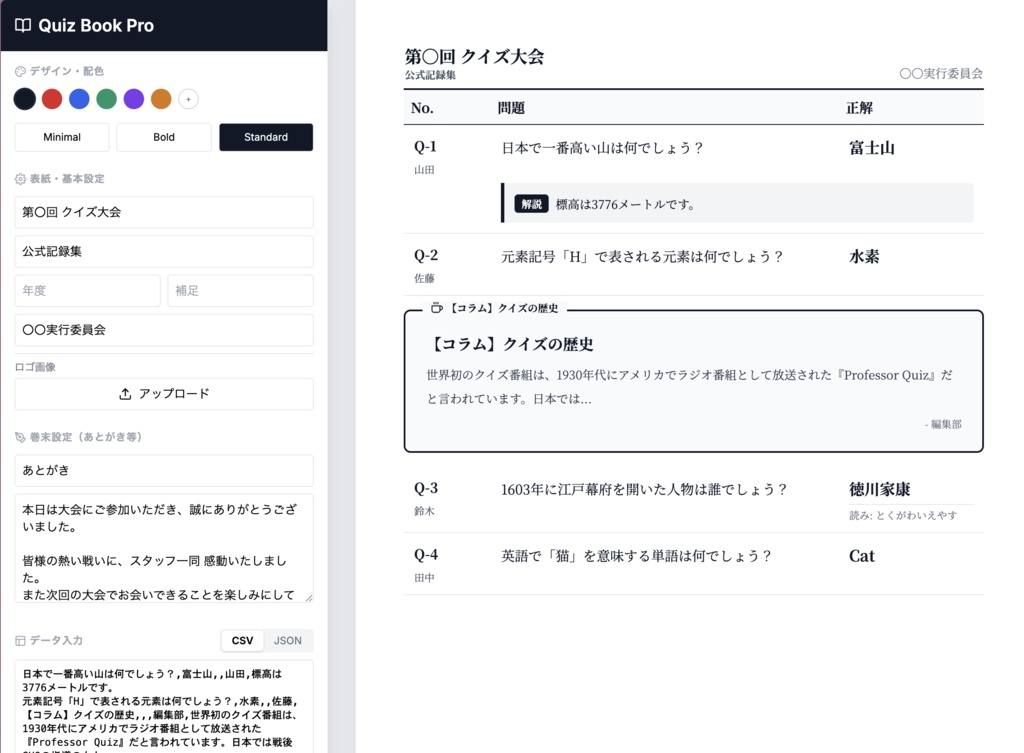Select the Minimal design style

tap(61, 137)
